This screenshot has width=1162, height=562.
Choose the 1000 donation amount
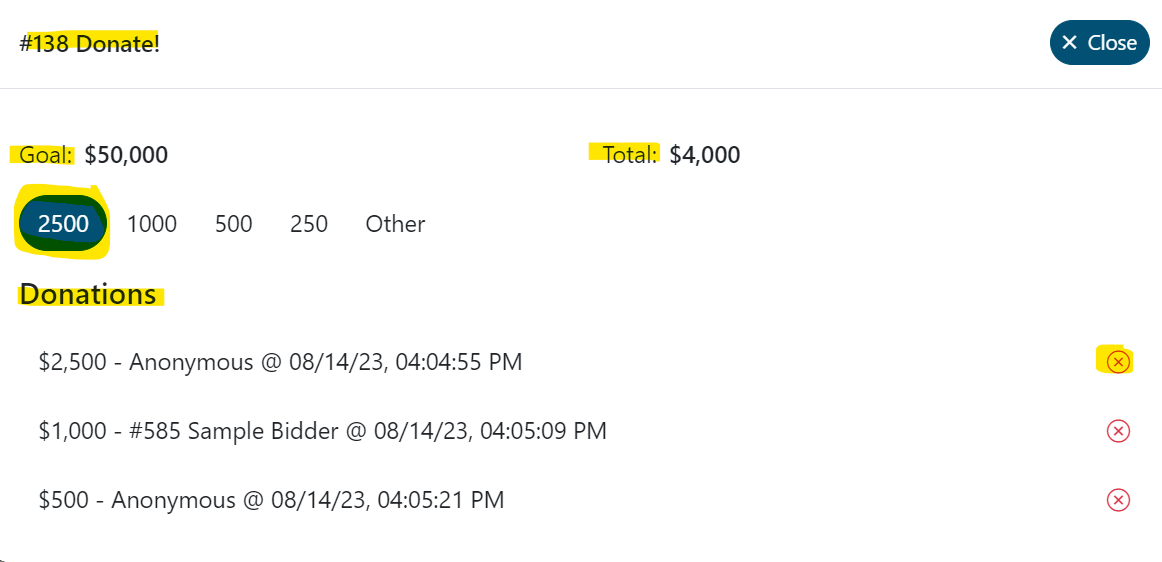pos(152,224)
